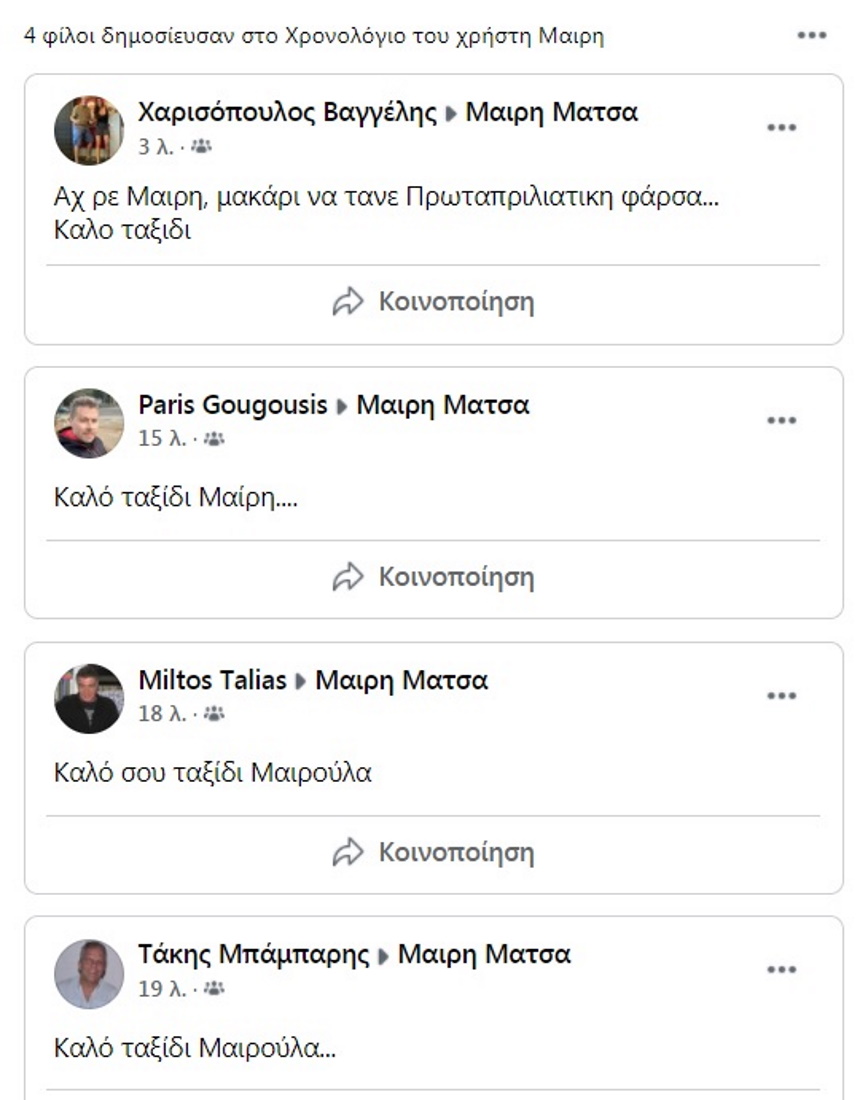860x1100 pixels.
Task: View Τάκης Μπάμπαρης profile photo
Action: [89, 973]
